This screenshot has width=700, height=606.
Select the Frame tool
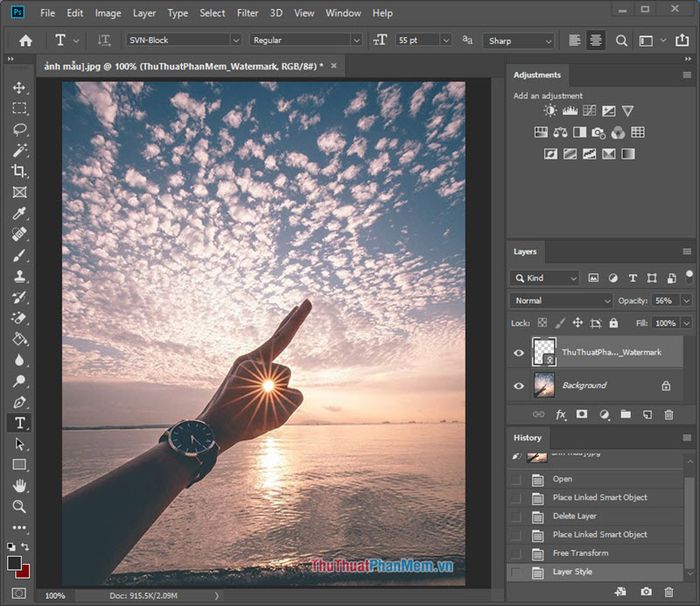(19, 192)
